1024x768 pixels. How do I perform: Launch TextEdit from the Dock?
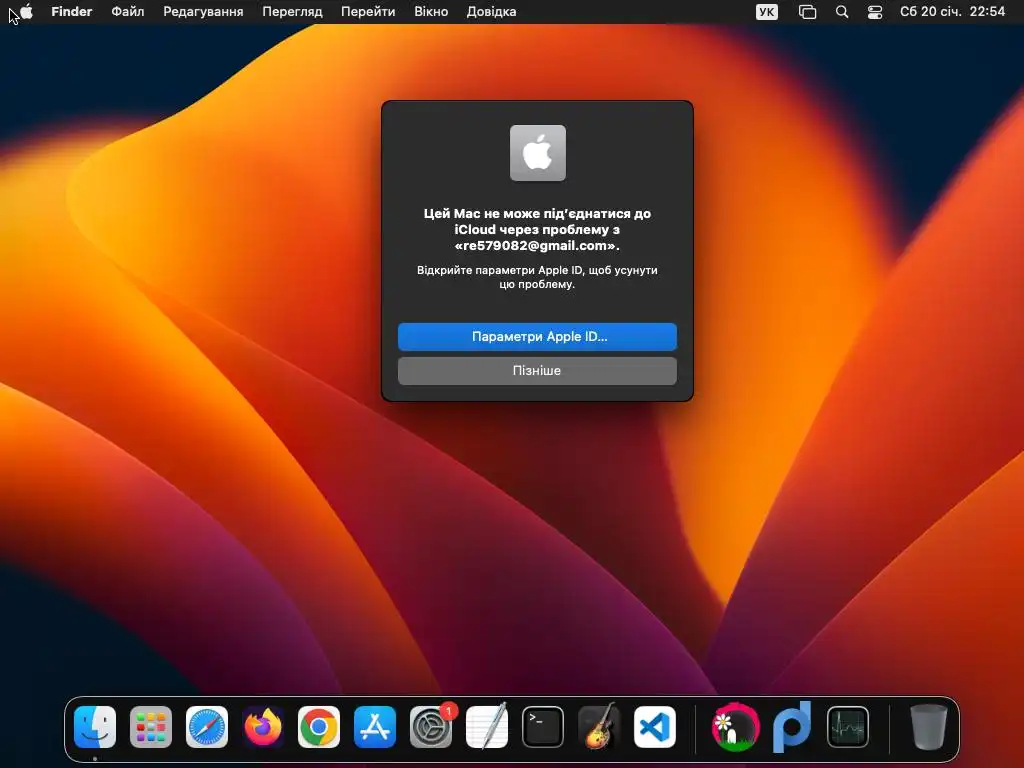point(487,726)
